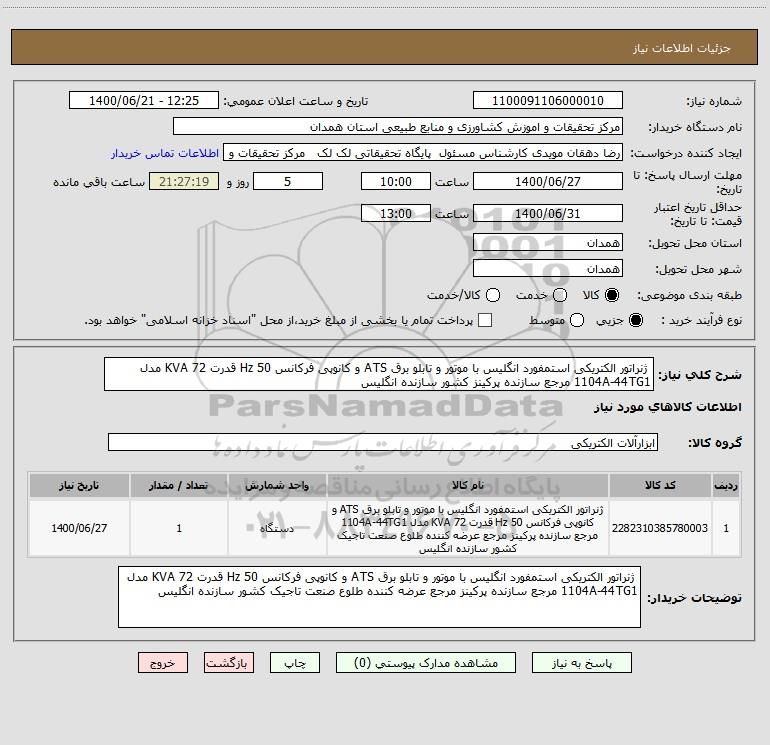Screen dimensions: 770x745
Task: Choose the متوسط purchase type radio
Action: 577,320
